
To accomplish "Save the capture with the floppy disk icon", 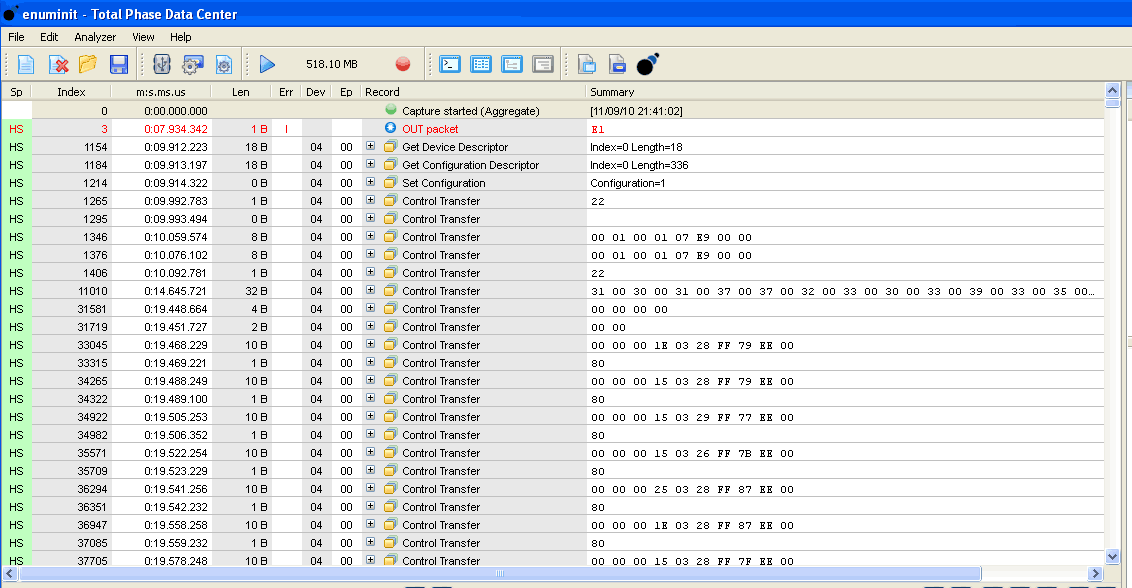I will tap(118, 64).
